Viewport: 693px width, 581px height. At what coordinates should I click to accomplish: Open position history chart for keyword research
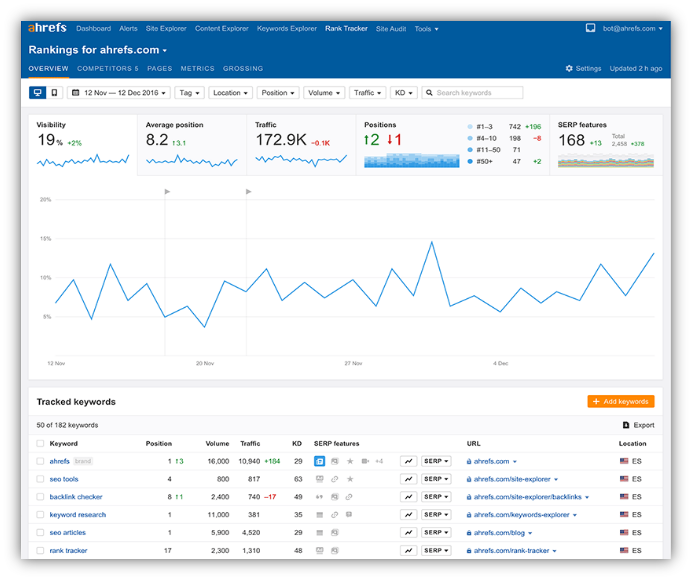click(x=408, y=515)
